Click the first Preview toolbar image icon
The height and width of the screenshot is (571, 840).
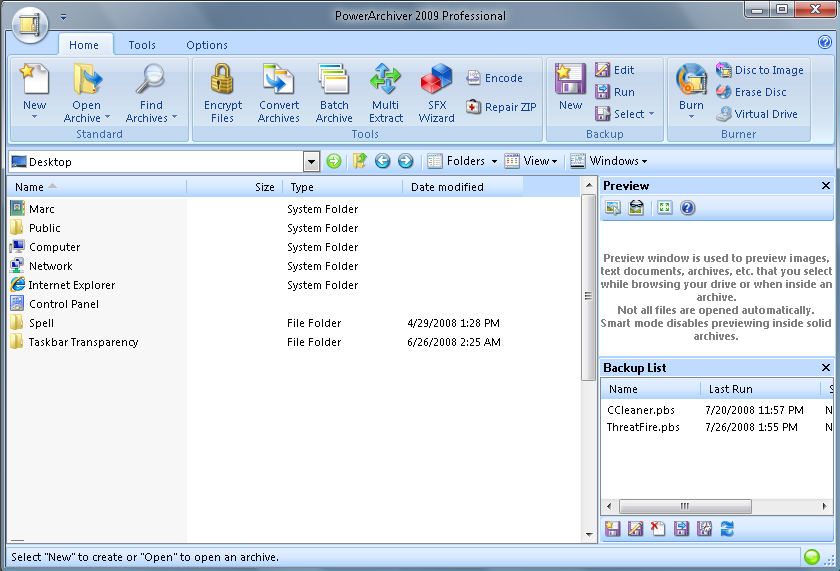coord(613,208)
